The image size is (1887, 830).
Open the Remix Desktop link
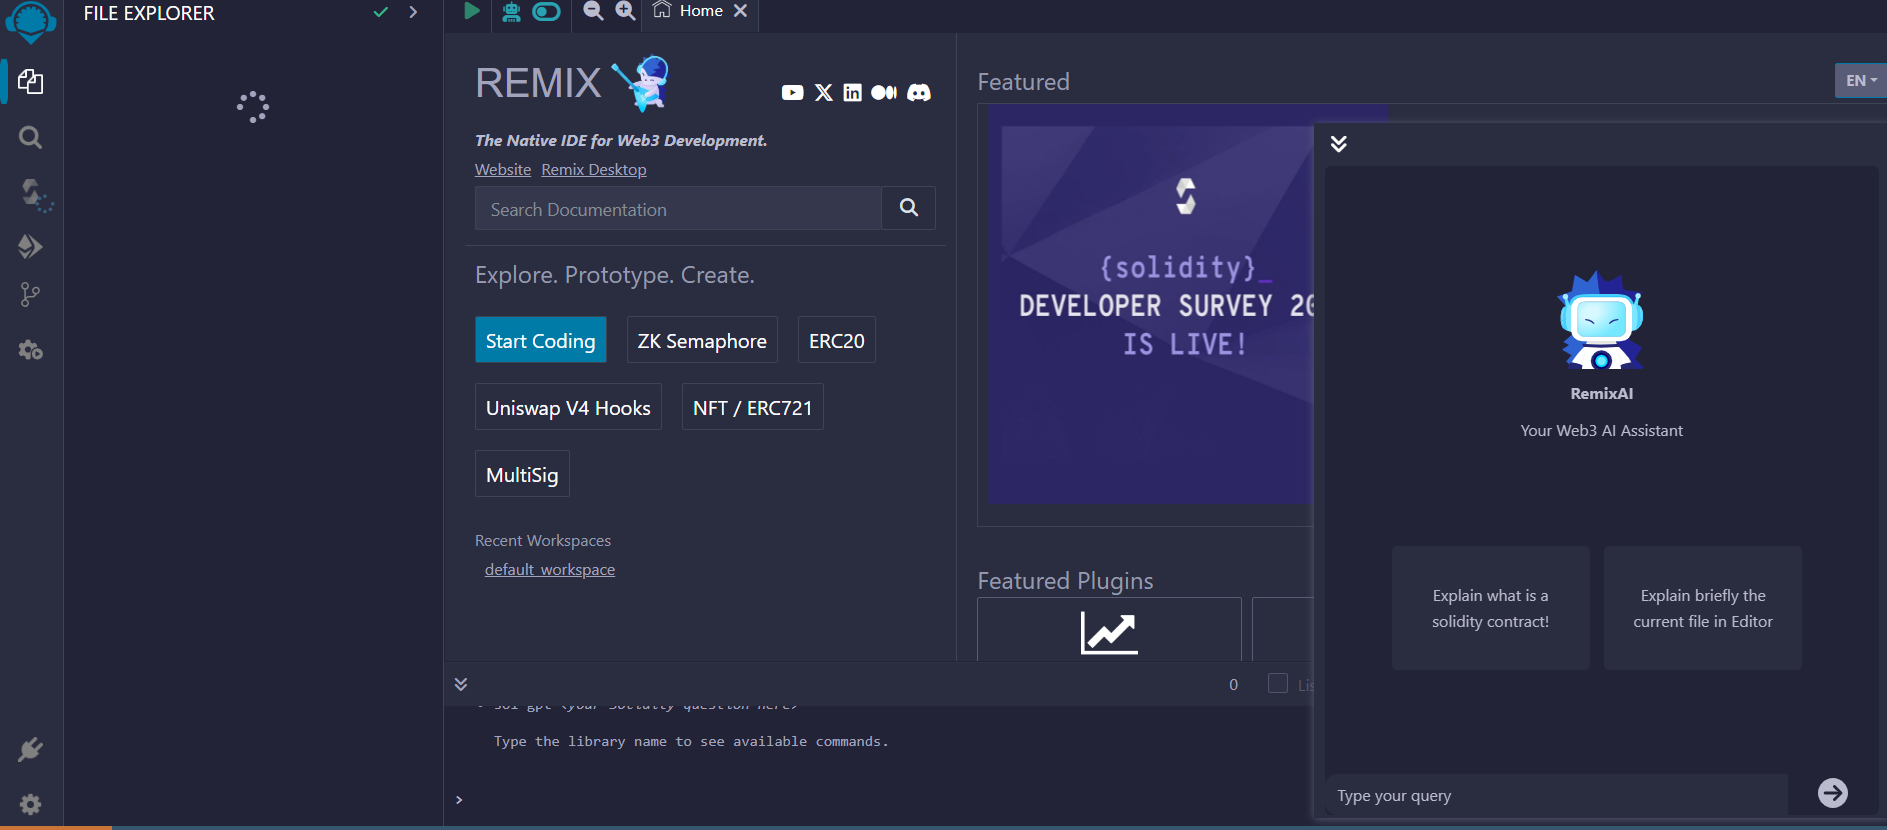click(x=594, y=170)
